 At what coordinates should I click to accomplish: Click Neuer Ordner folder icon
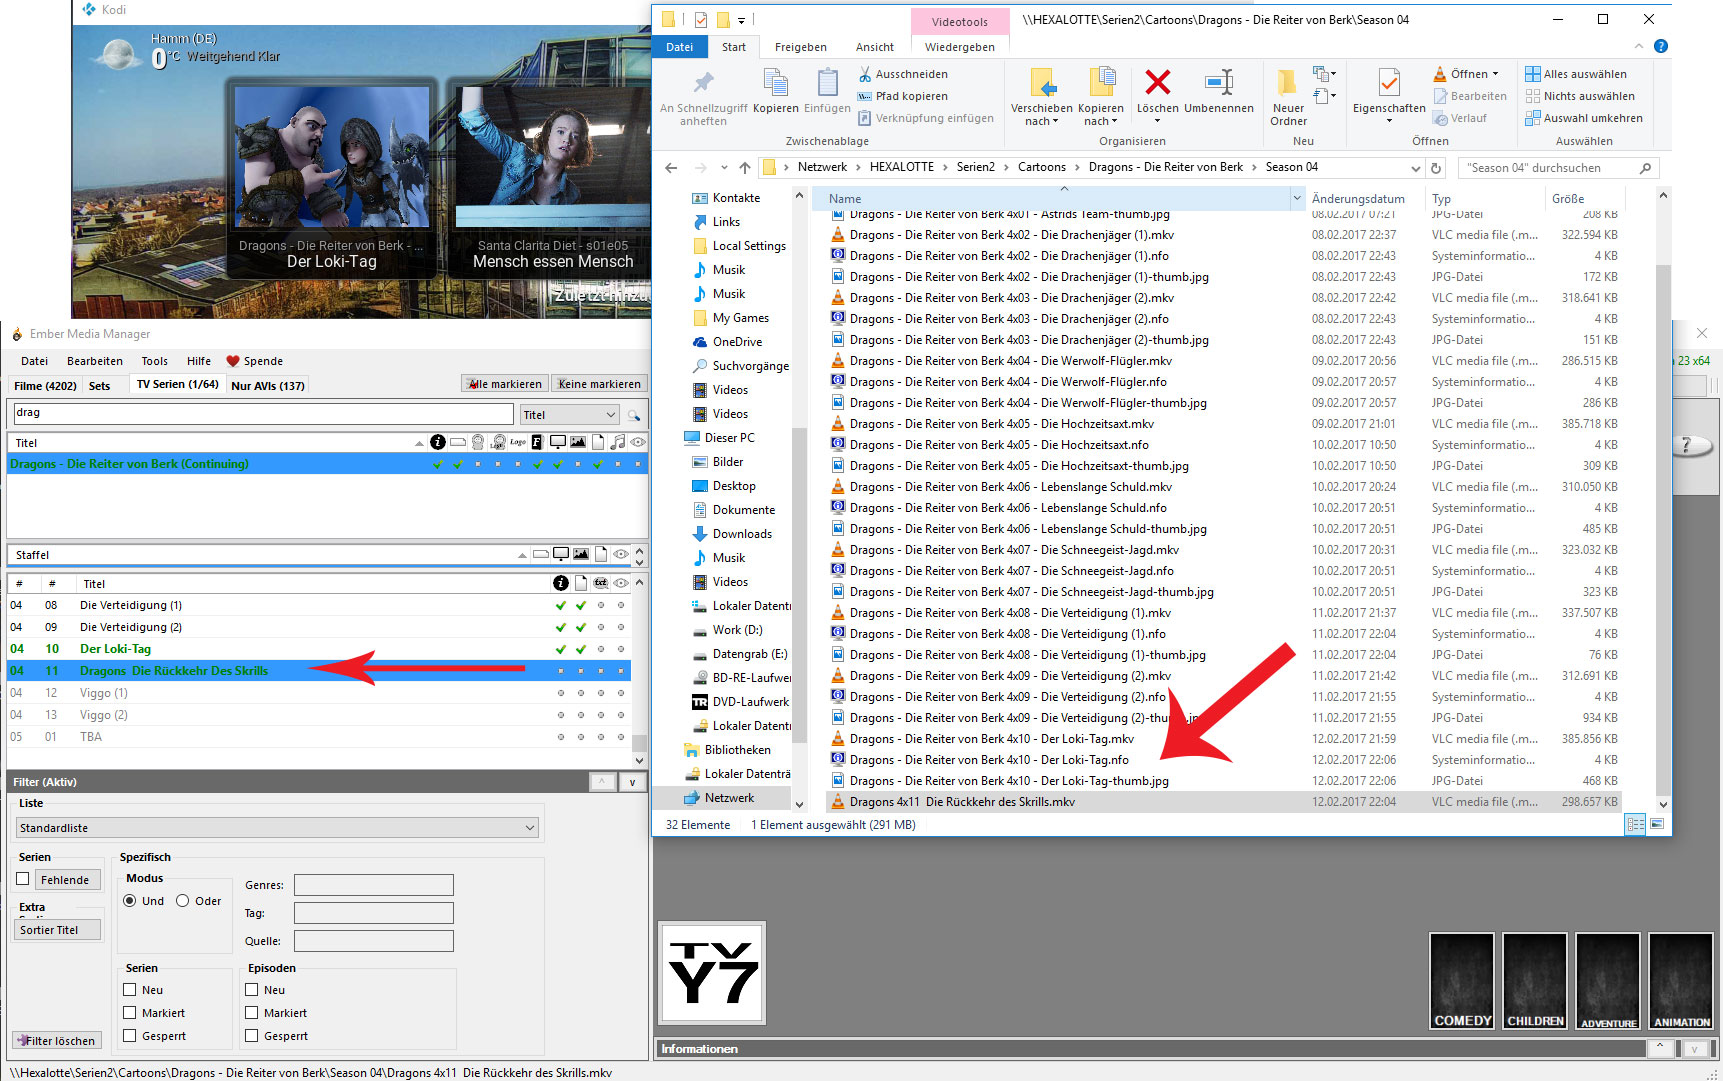pyautogui.click(x=1288, y=82)
